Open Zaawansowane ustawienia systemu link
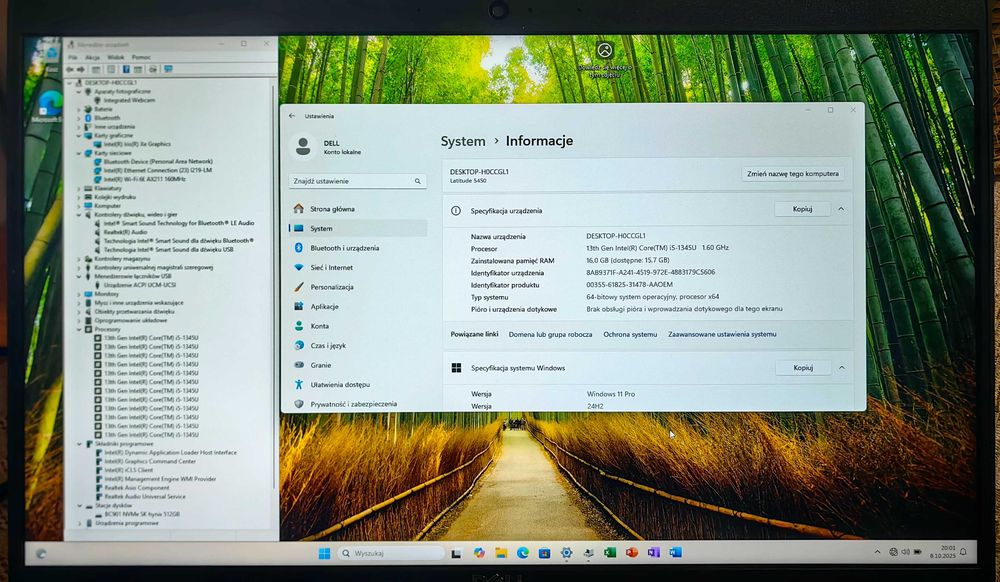The height and width of the screenshot is (582, 1000). (x=722, y=334)
